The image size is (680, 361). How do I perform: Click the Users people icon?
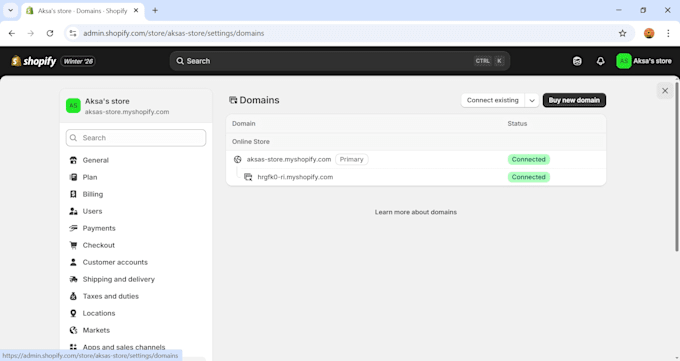[73, 211]
